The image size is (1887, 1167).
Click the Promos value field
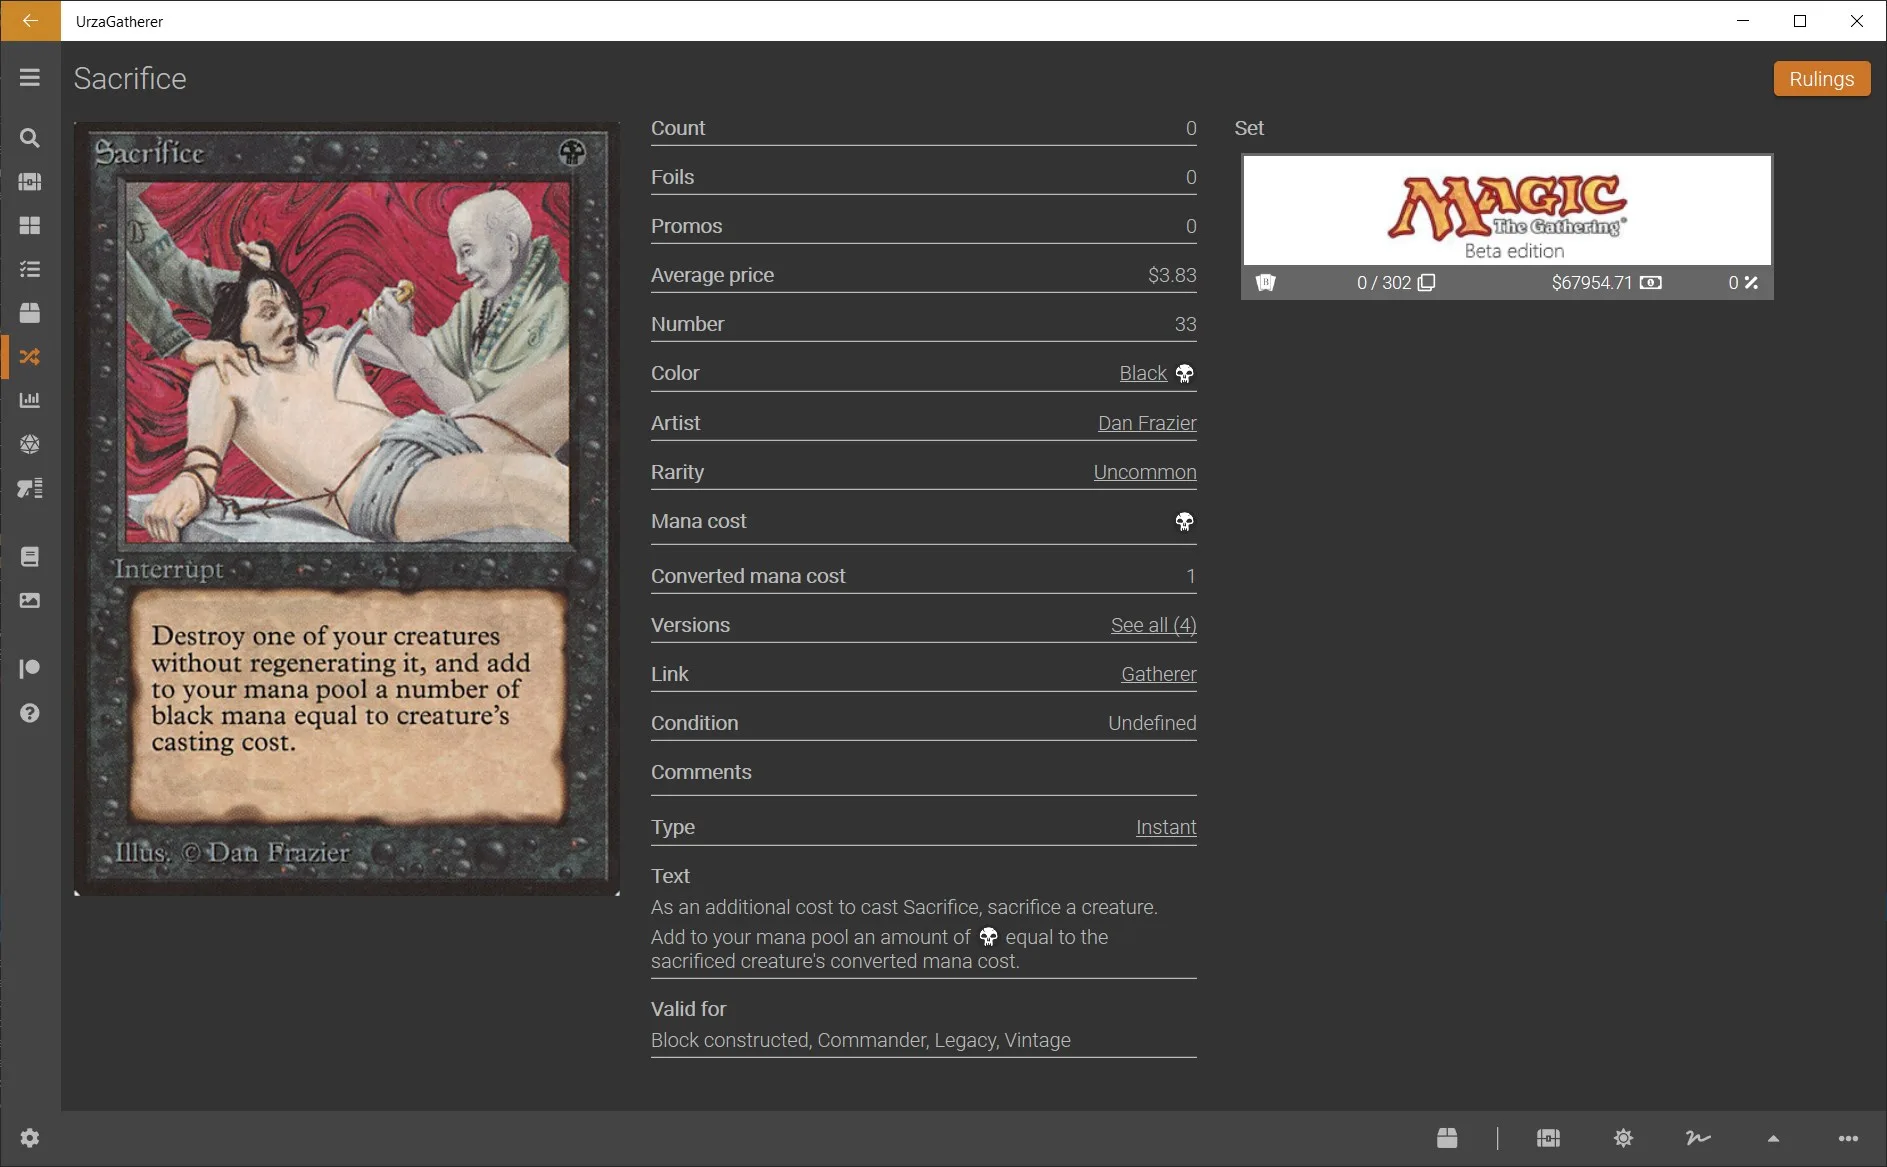pyautogui.click(x=1191, y=226)
